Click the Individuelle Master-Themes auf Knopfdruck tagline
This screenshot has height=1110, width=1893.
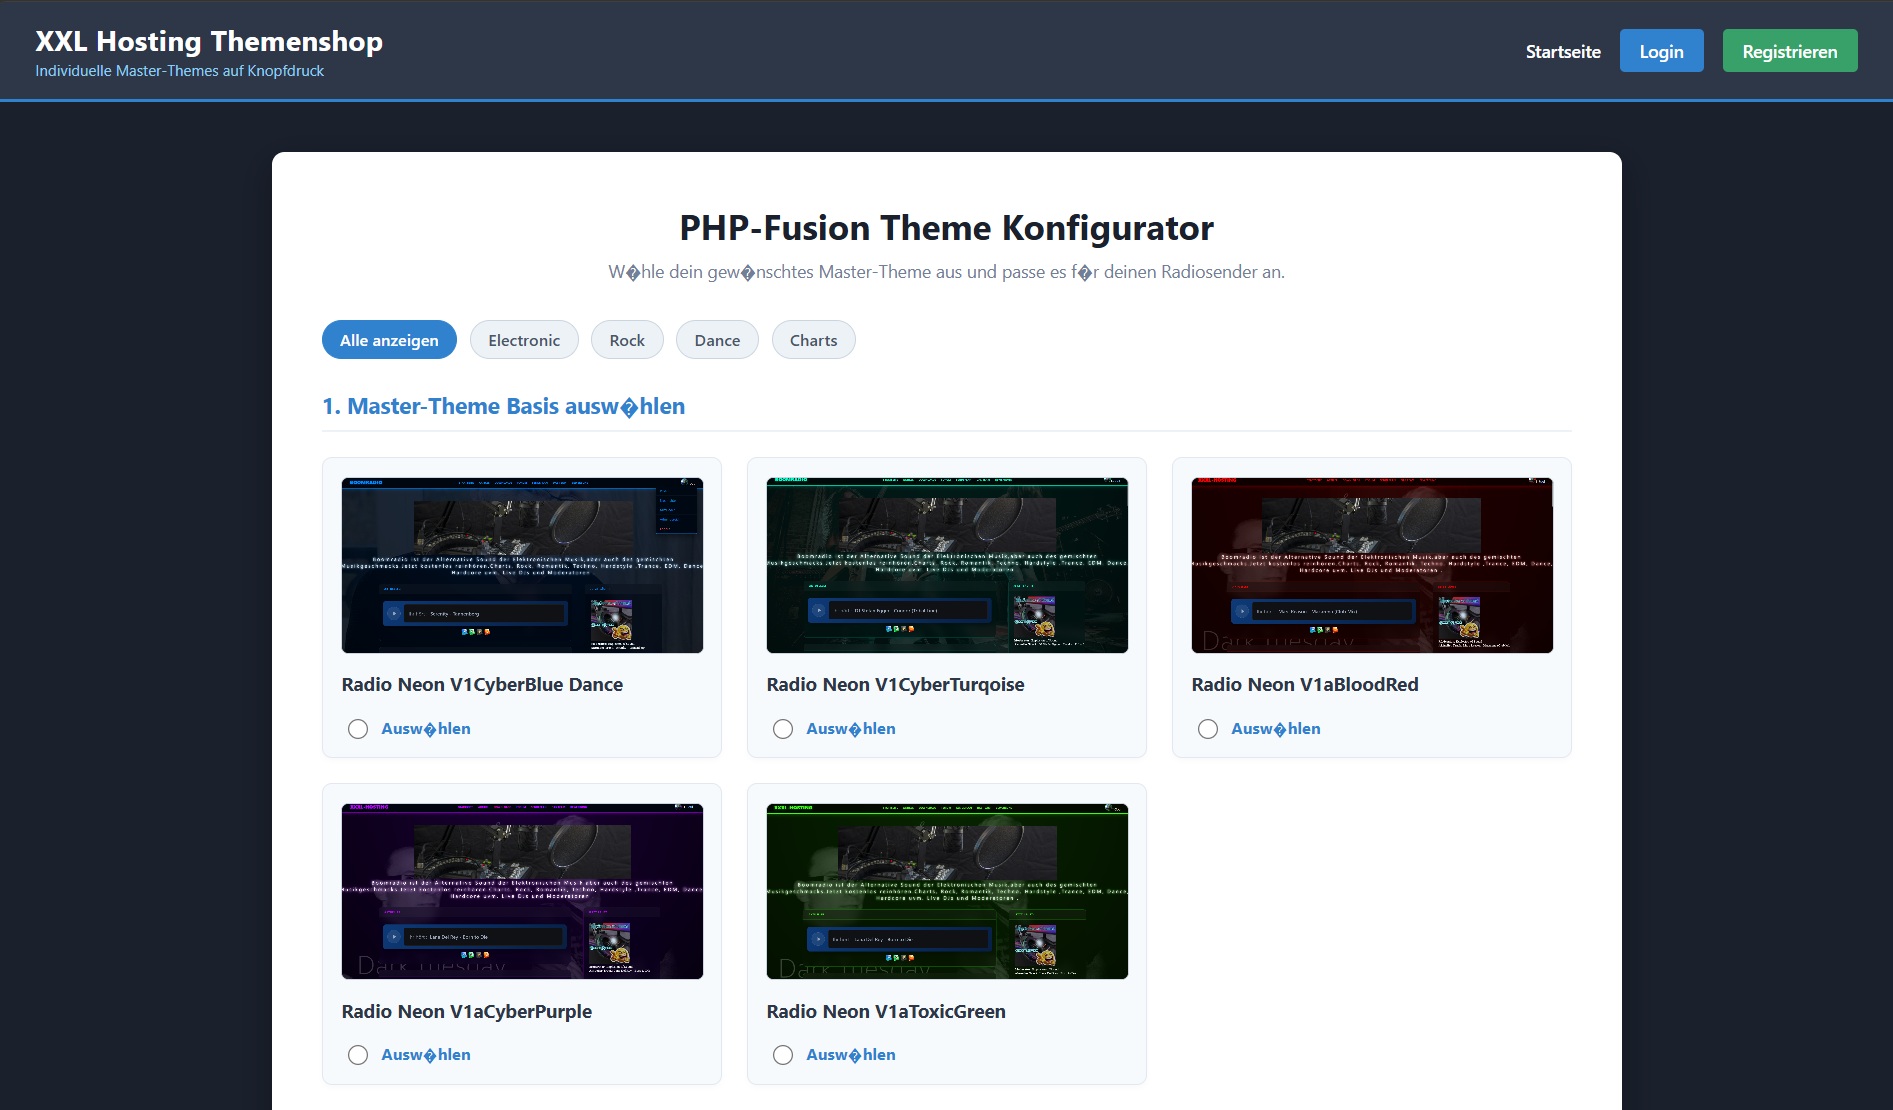(180, 71)
